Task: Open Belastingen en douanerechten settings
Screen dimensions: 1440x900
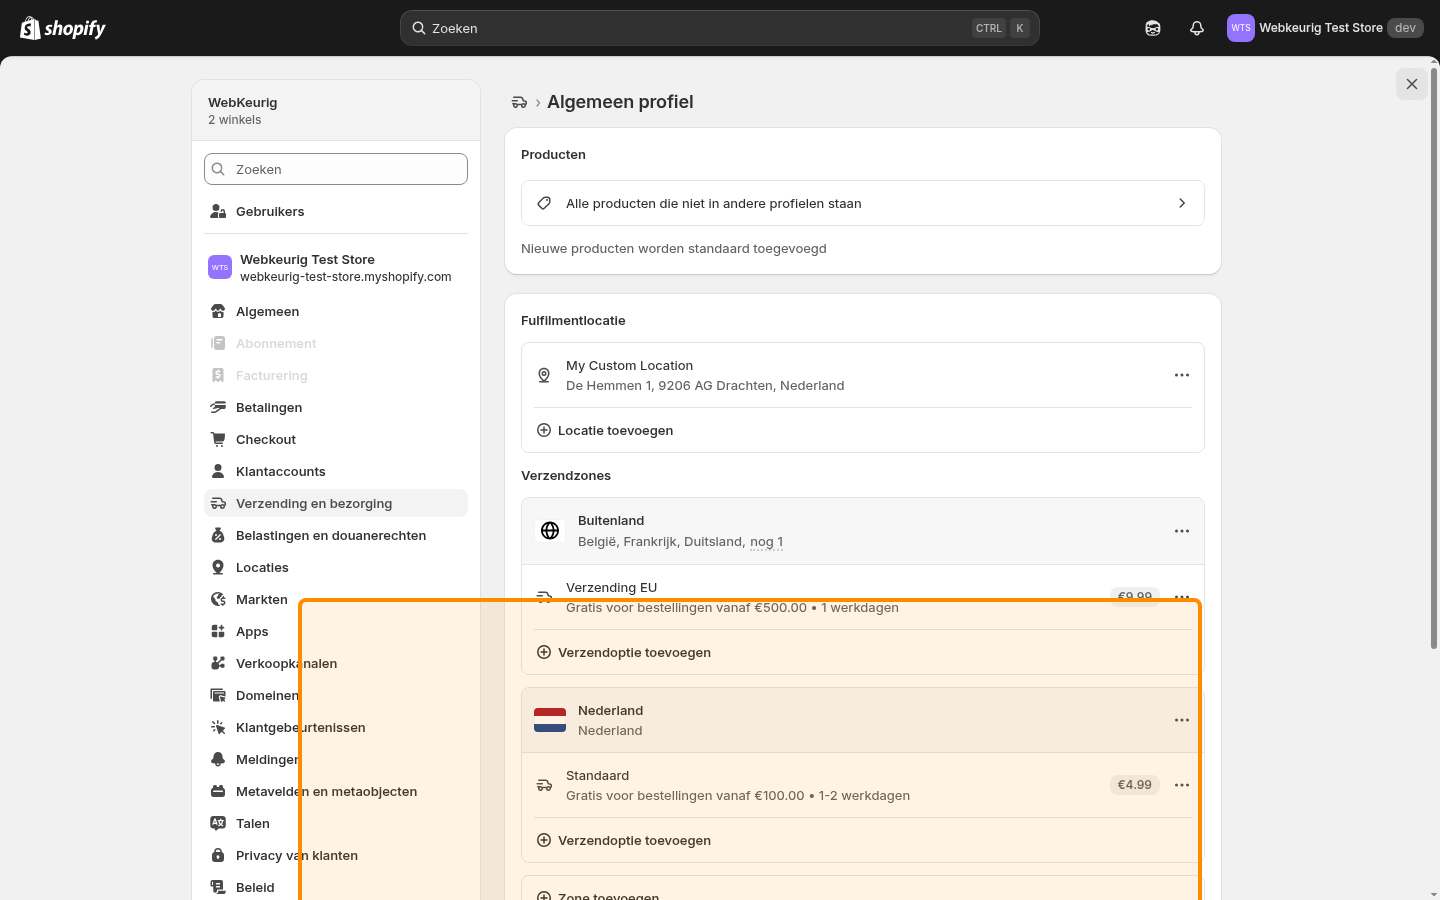Action: pyautogui.click(x=336, y=535)
